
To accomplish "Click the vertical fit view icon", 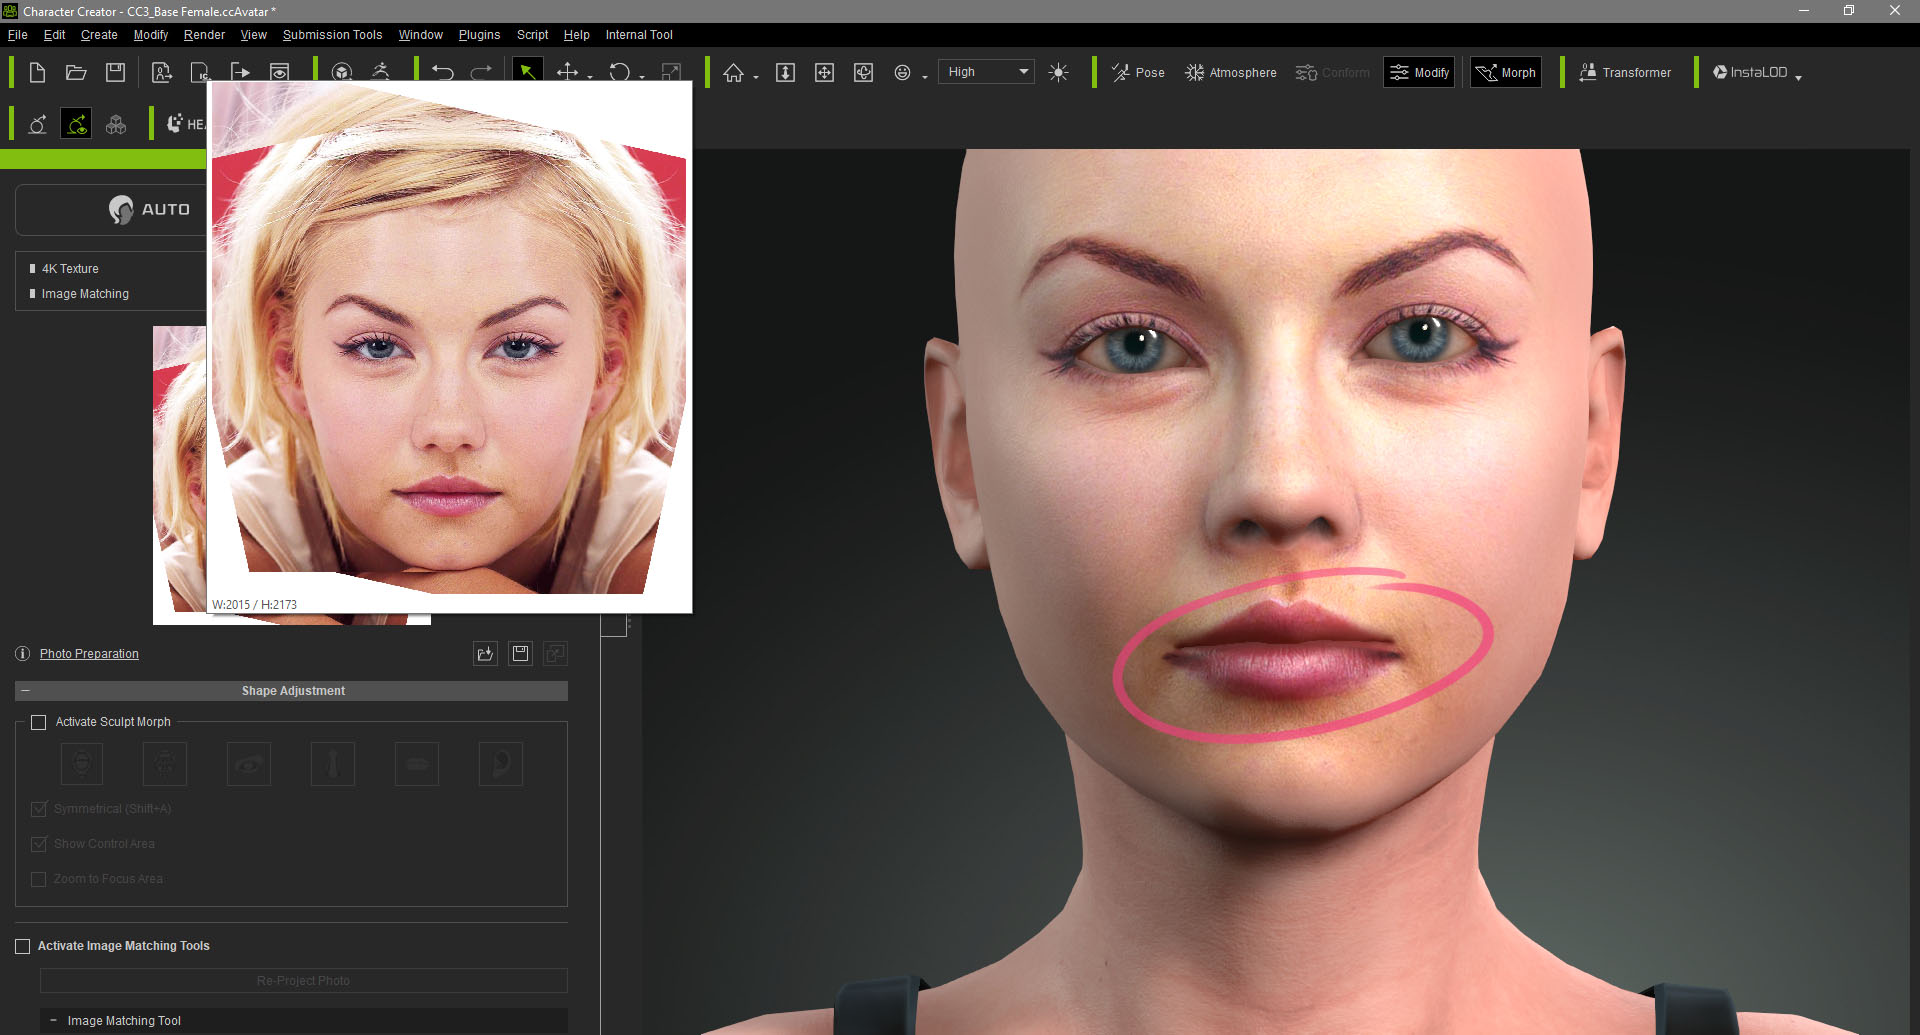I will [x=785, y=72].
